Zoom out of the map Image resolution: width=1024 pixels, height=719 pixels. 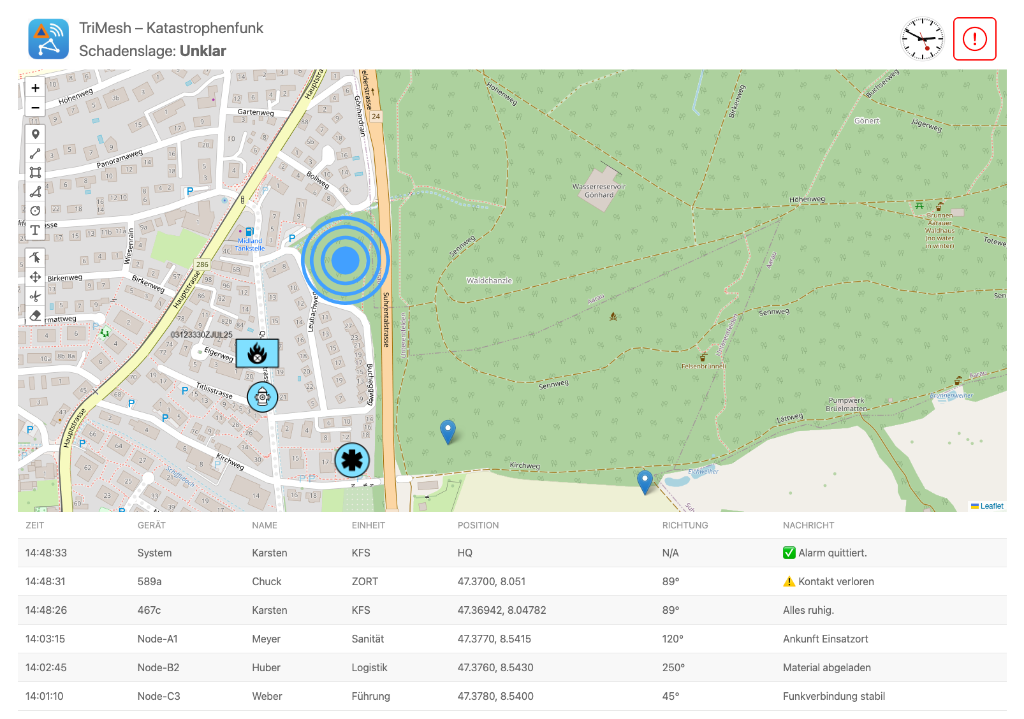[x=35, y=107]
